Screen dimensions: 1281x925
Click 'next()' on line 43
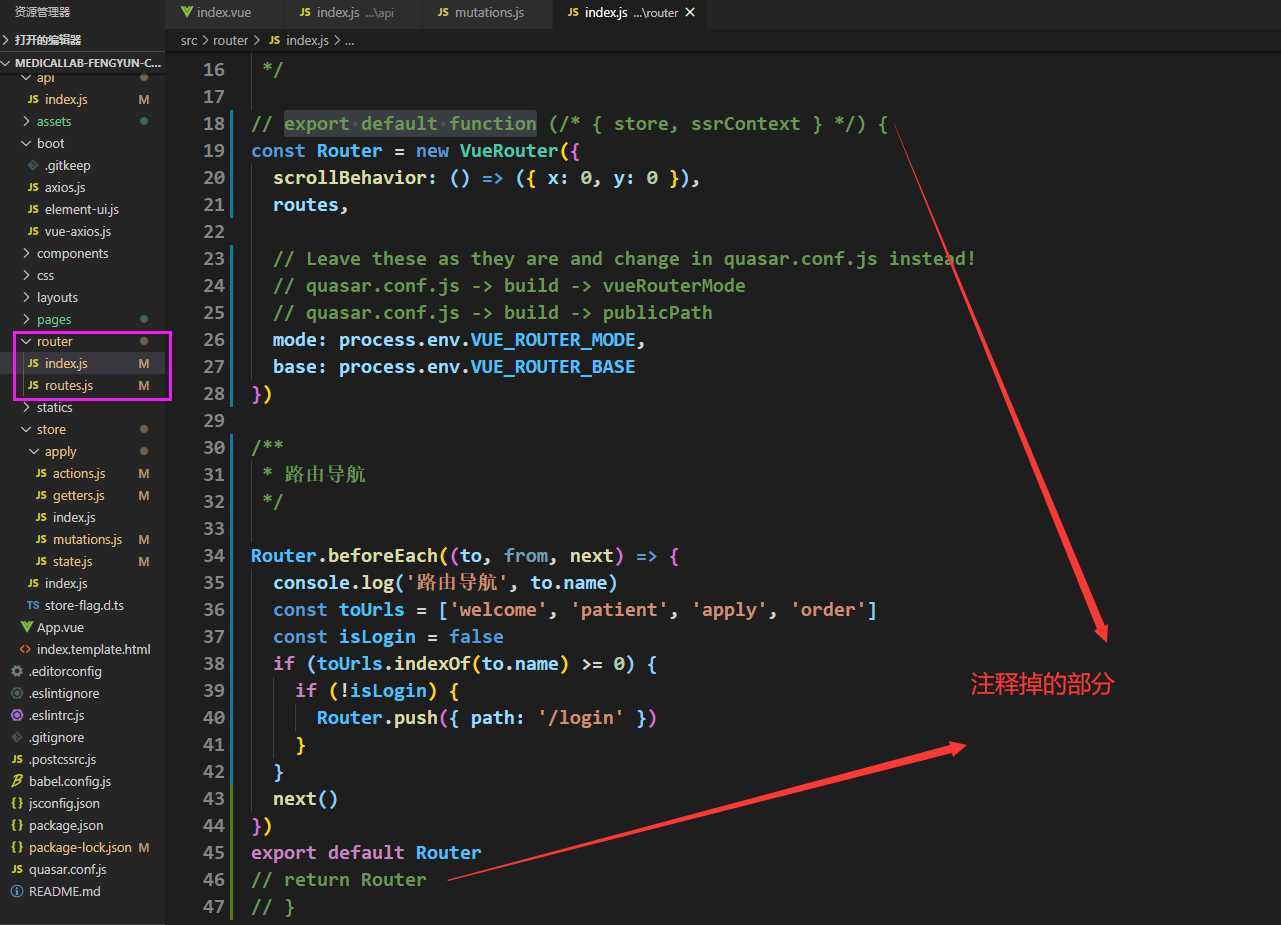pos(306,798)
